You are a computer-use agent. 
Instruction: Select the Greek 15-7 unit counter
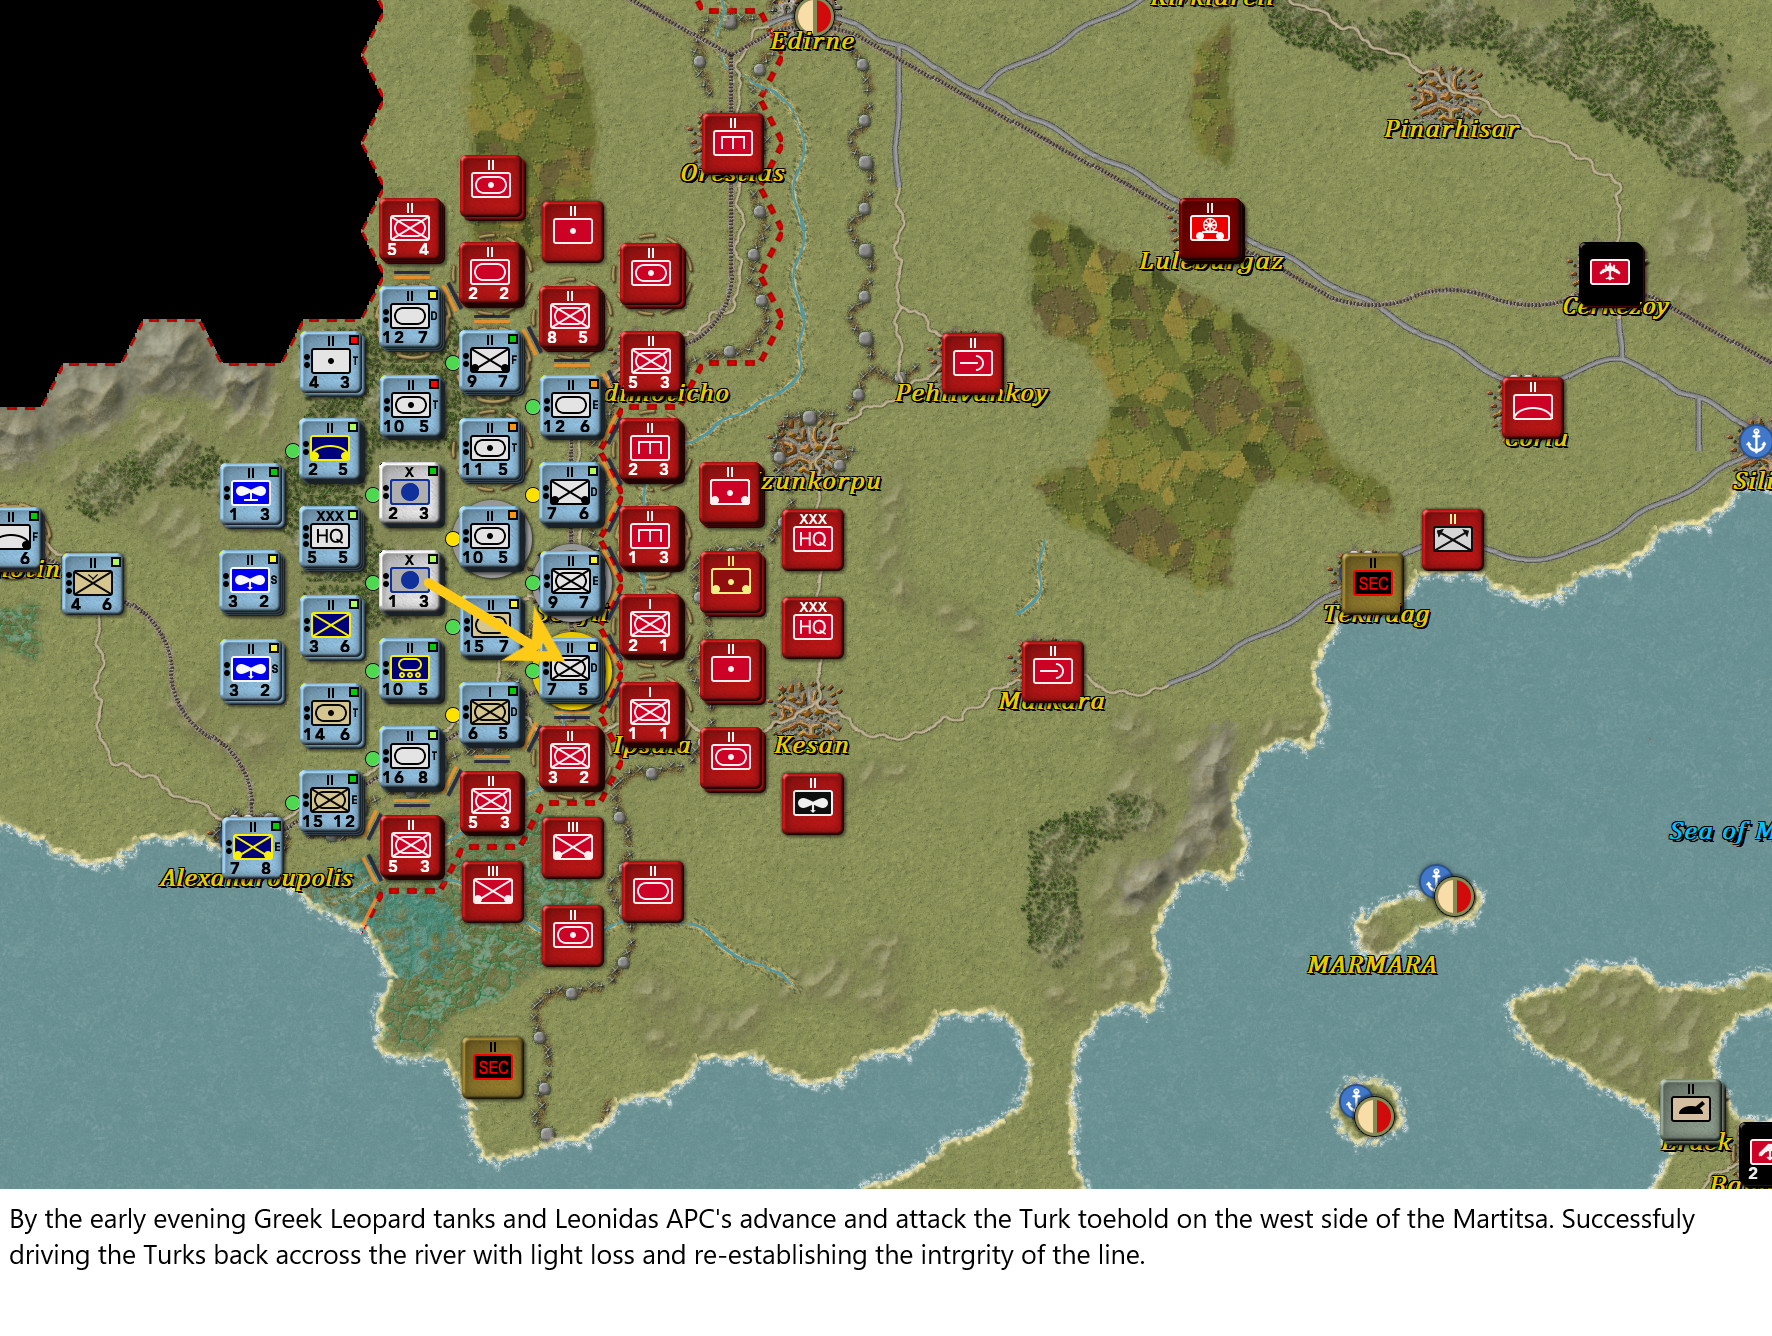point(490,627)
